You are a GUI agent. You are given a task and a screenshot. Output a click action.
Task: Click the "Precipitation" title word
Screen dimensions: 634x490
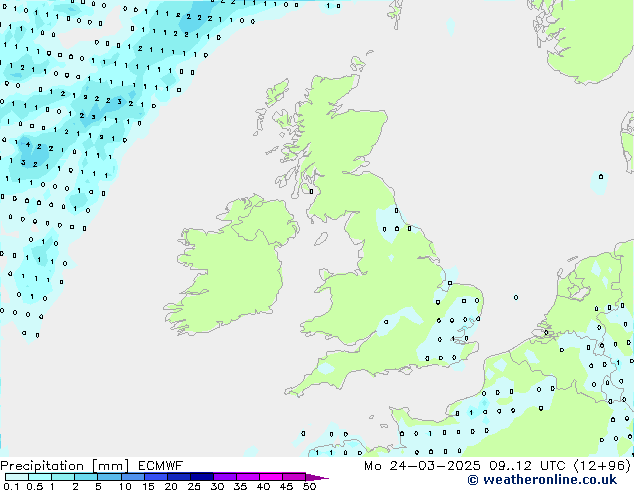[x=42, y=466]
